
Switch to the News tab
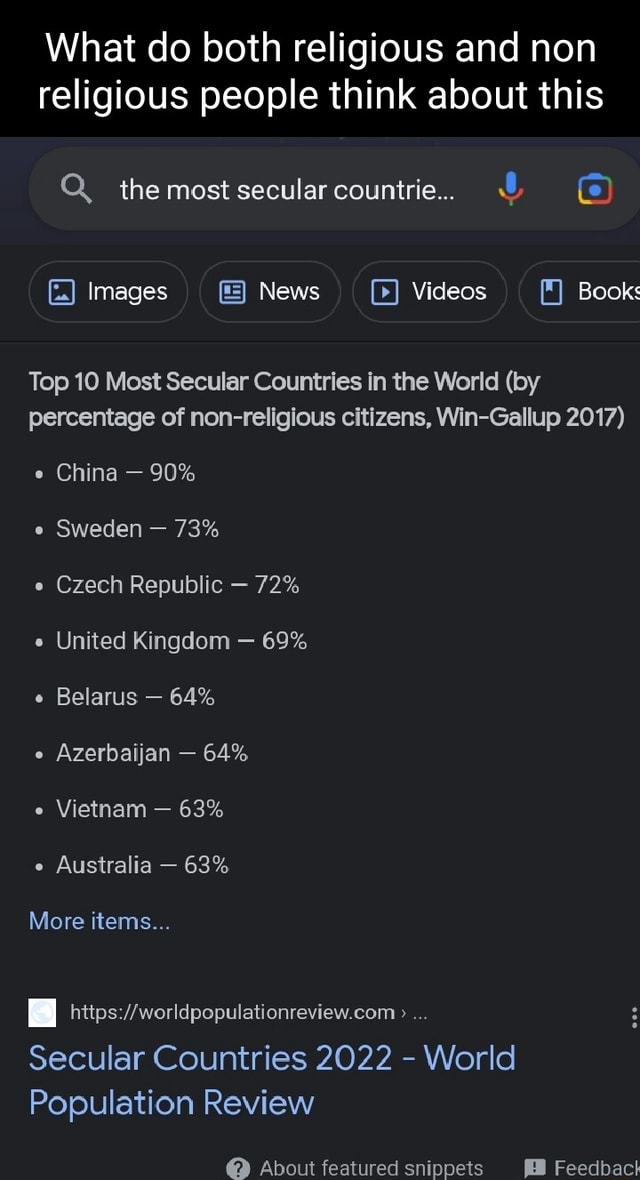[269, 291]
